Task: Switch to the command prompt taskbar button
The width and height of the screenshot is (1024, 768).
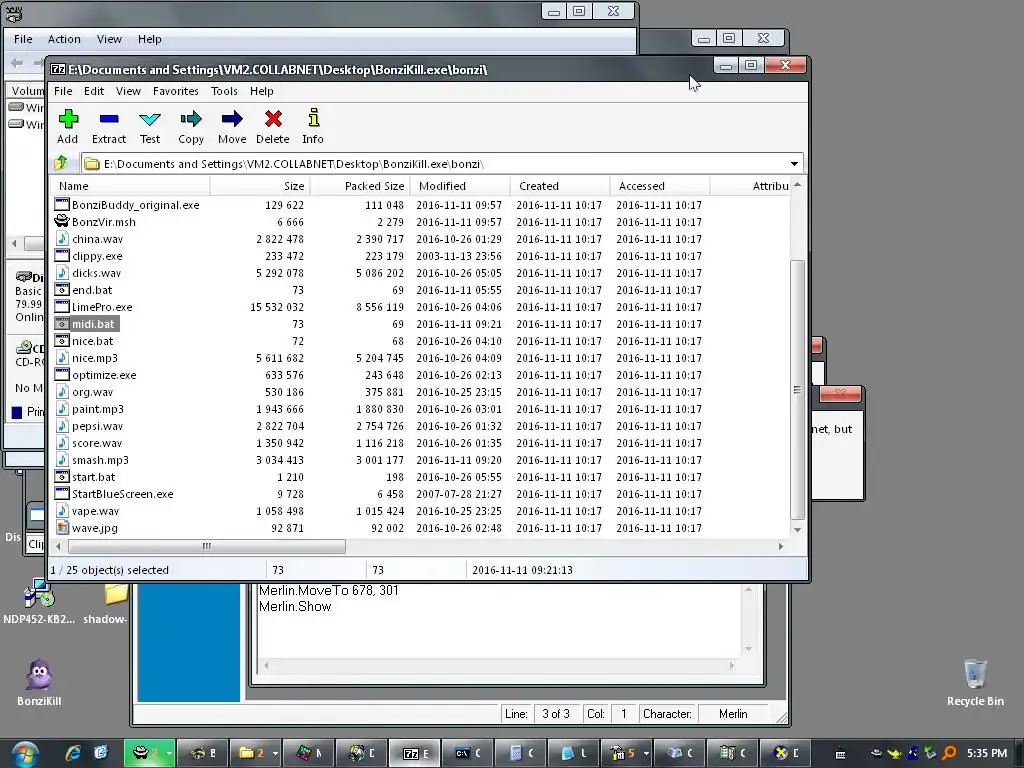Action: [x=468, y=753]
